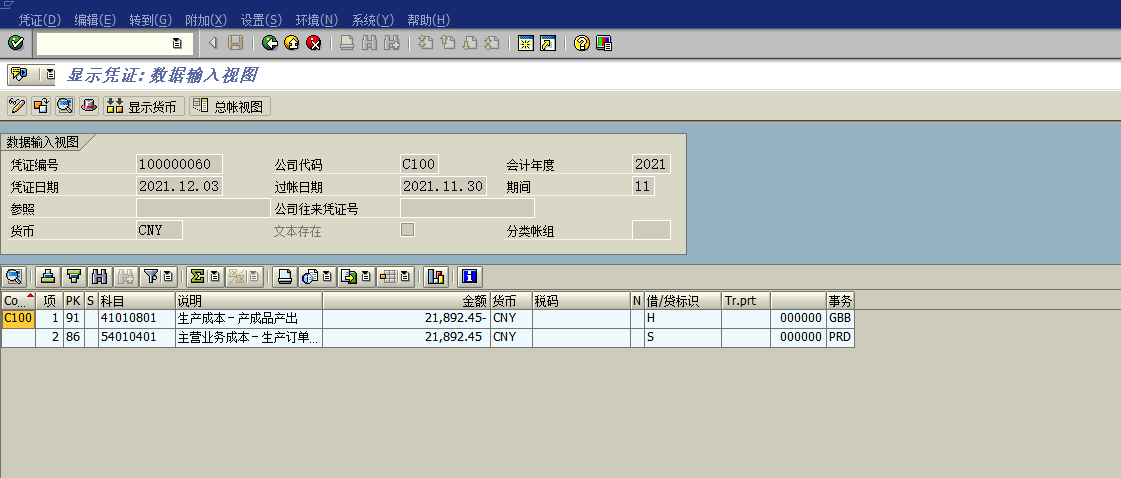Click the Print icon in the standard toolbar
Viewport: 1121px width, 478px height.
pyautogui.click(x=347, y=44)
